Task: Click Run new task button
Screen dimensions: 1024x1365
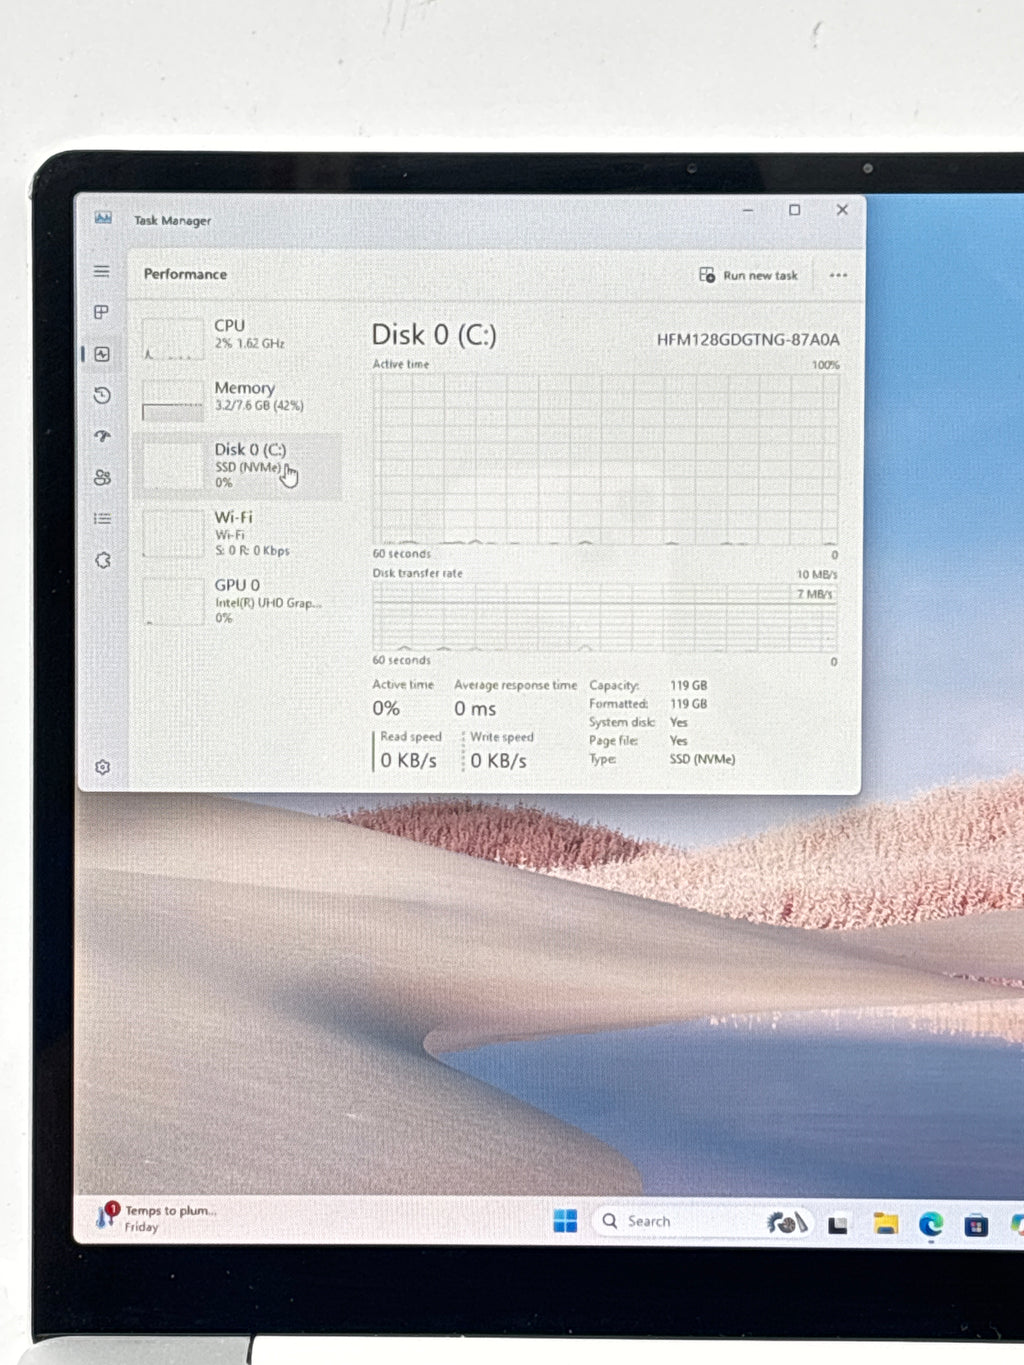Action: 748,275
